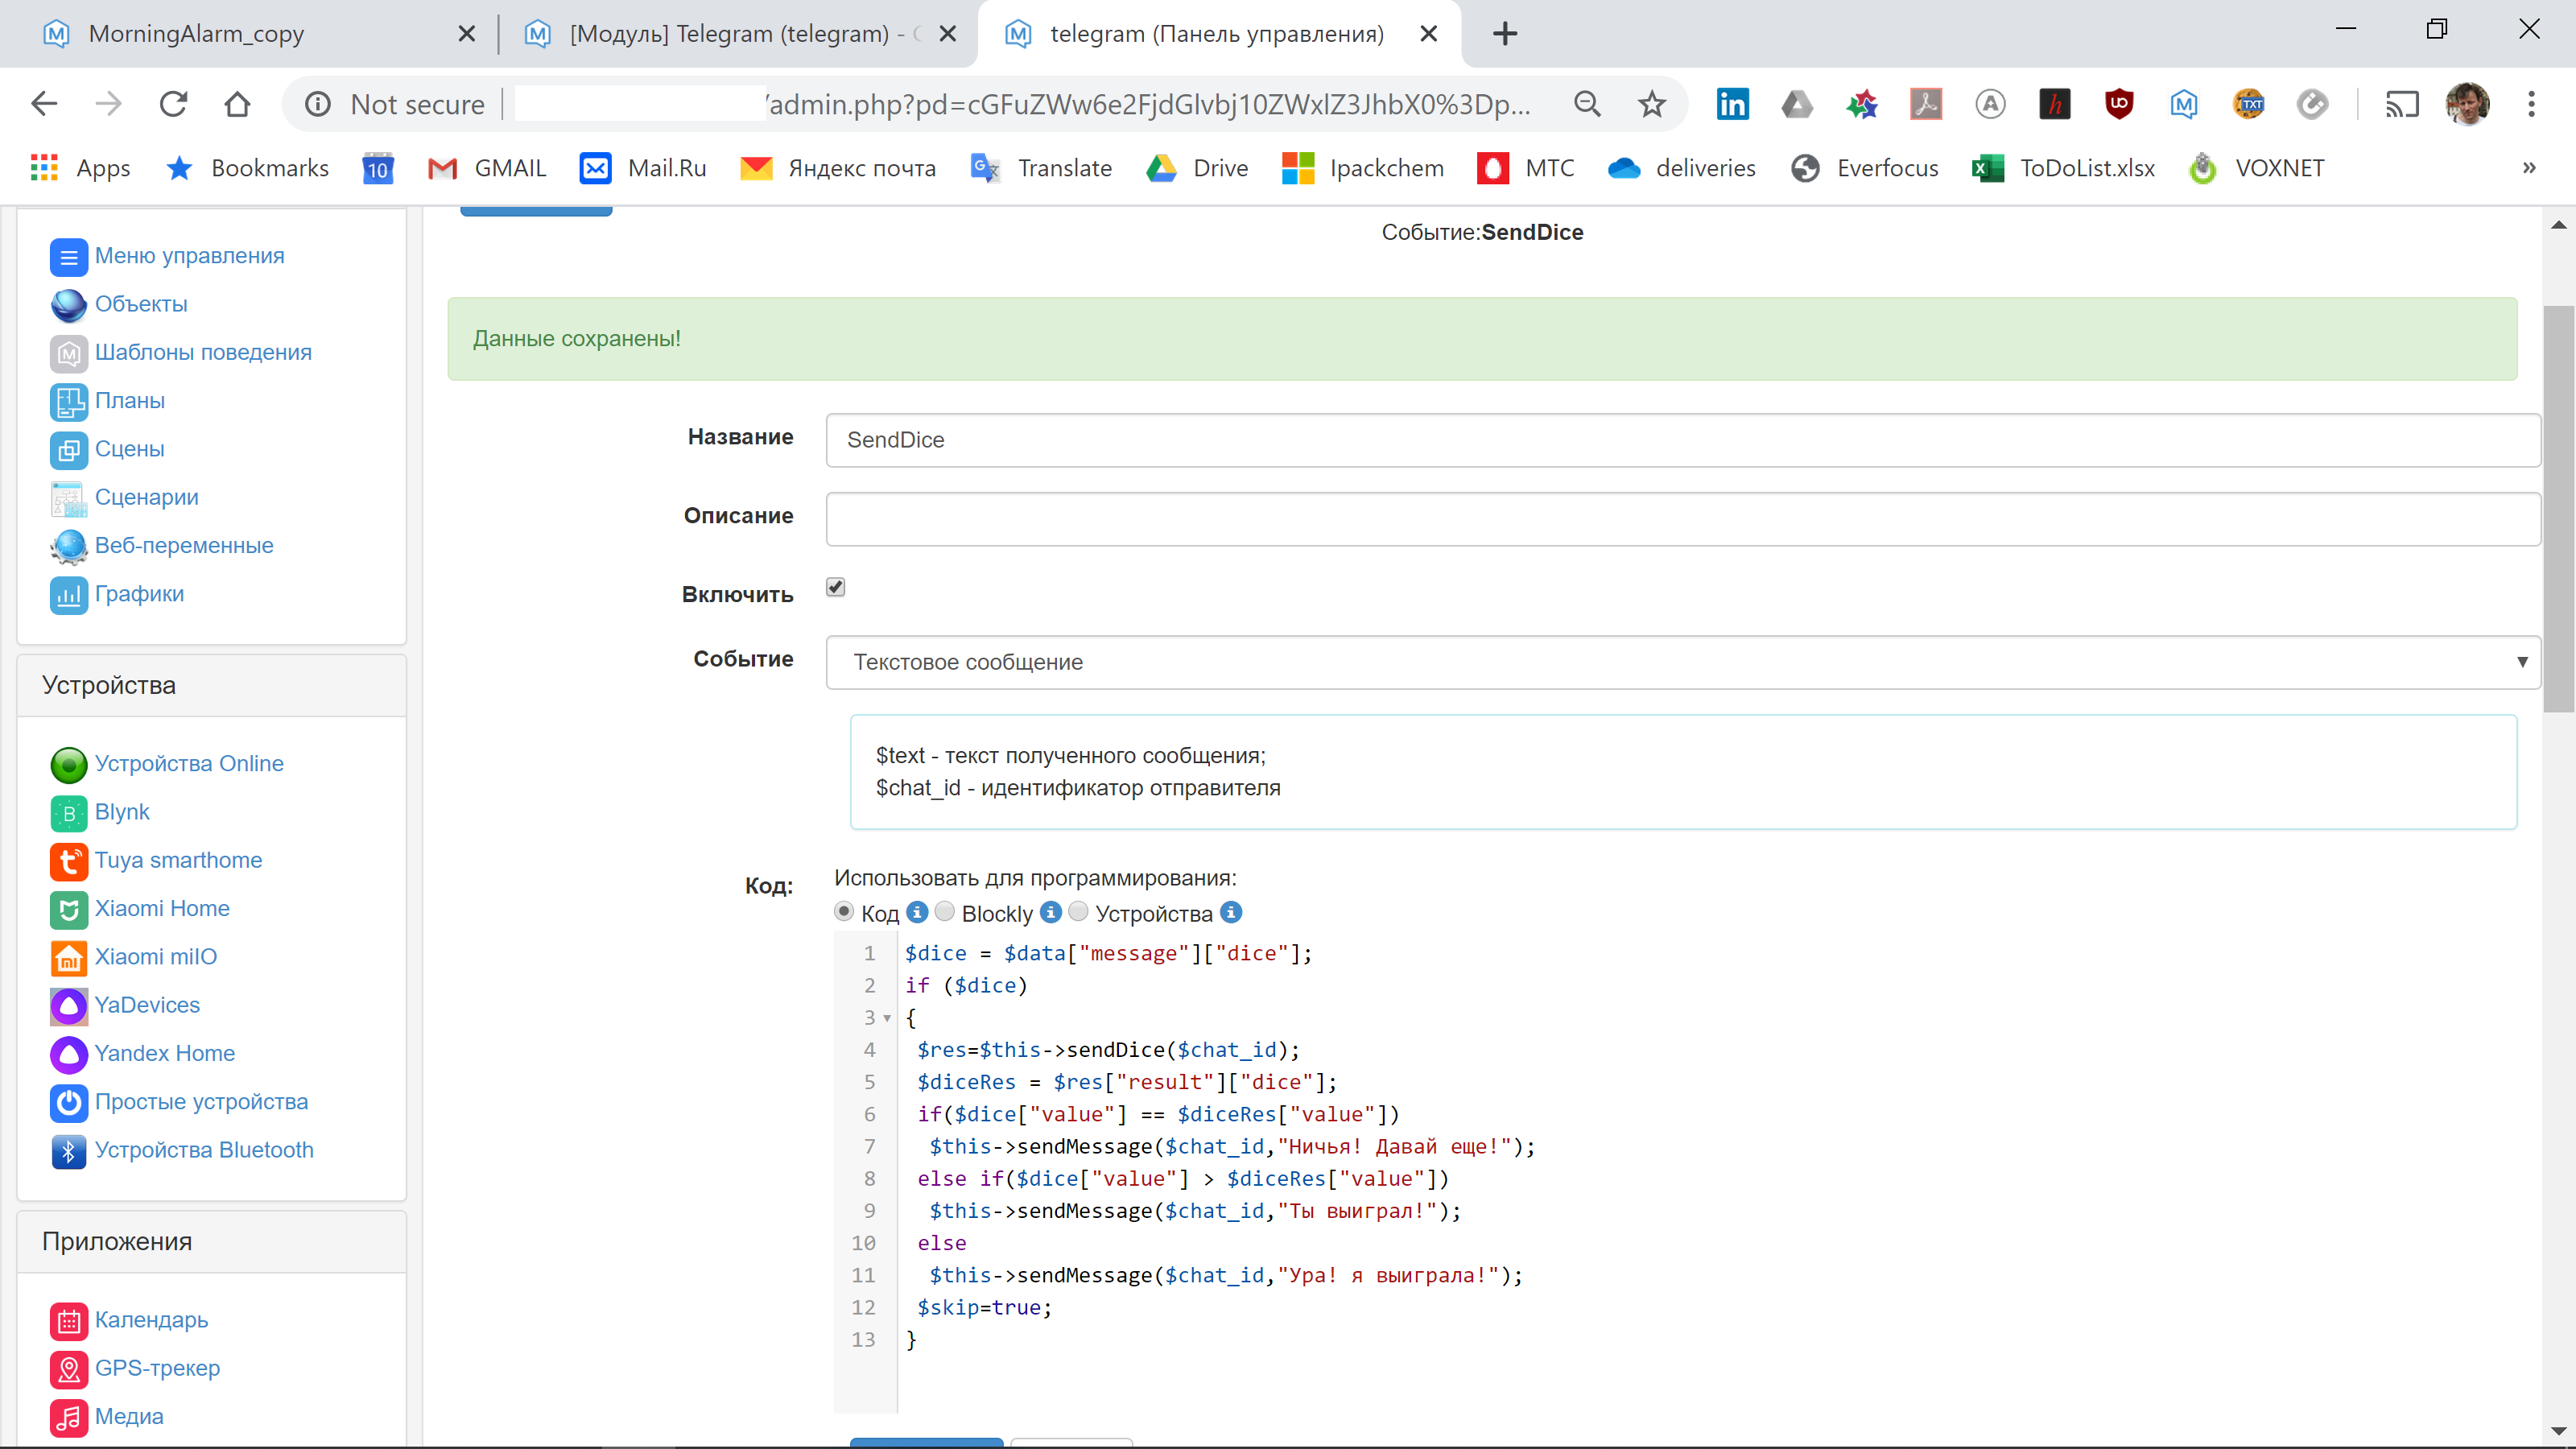Uncheck the Включить checkbox

coord(836,588)
